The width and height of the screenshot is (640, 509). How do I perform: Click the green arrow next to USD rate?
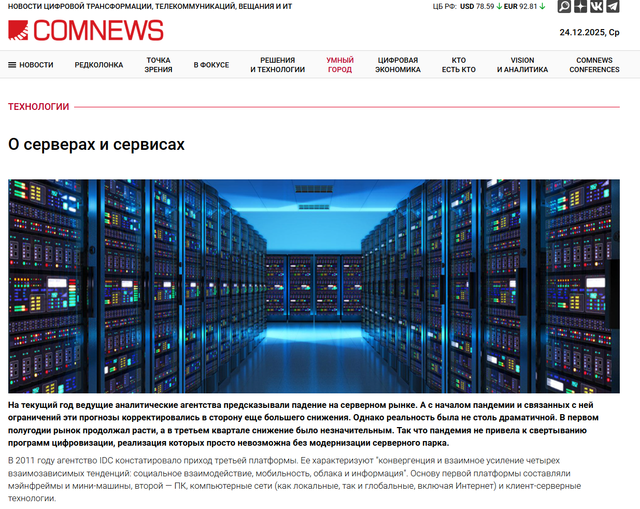click(x=499, y=7)
